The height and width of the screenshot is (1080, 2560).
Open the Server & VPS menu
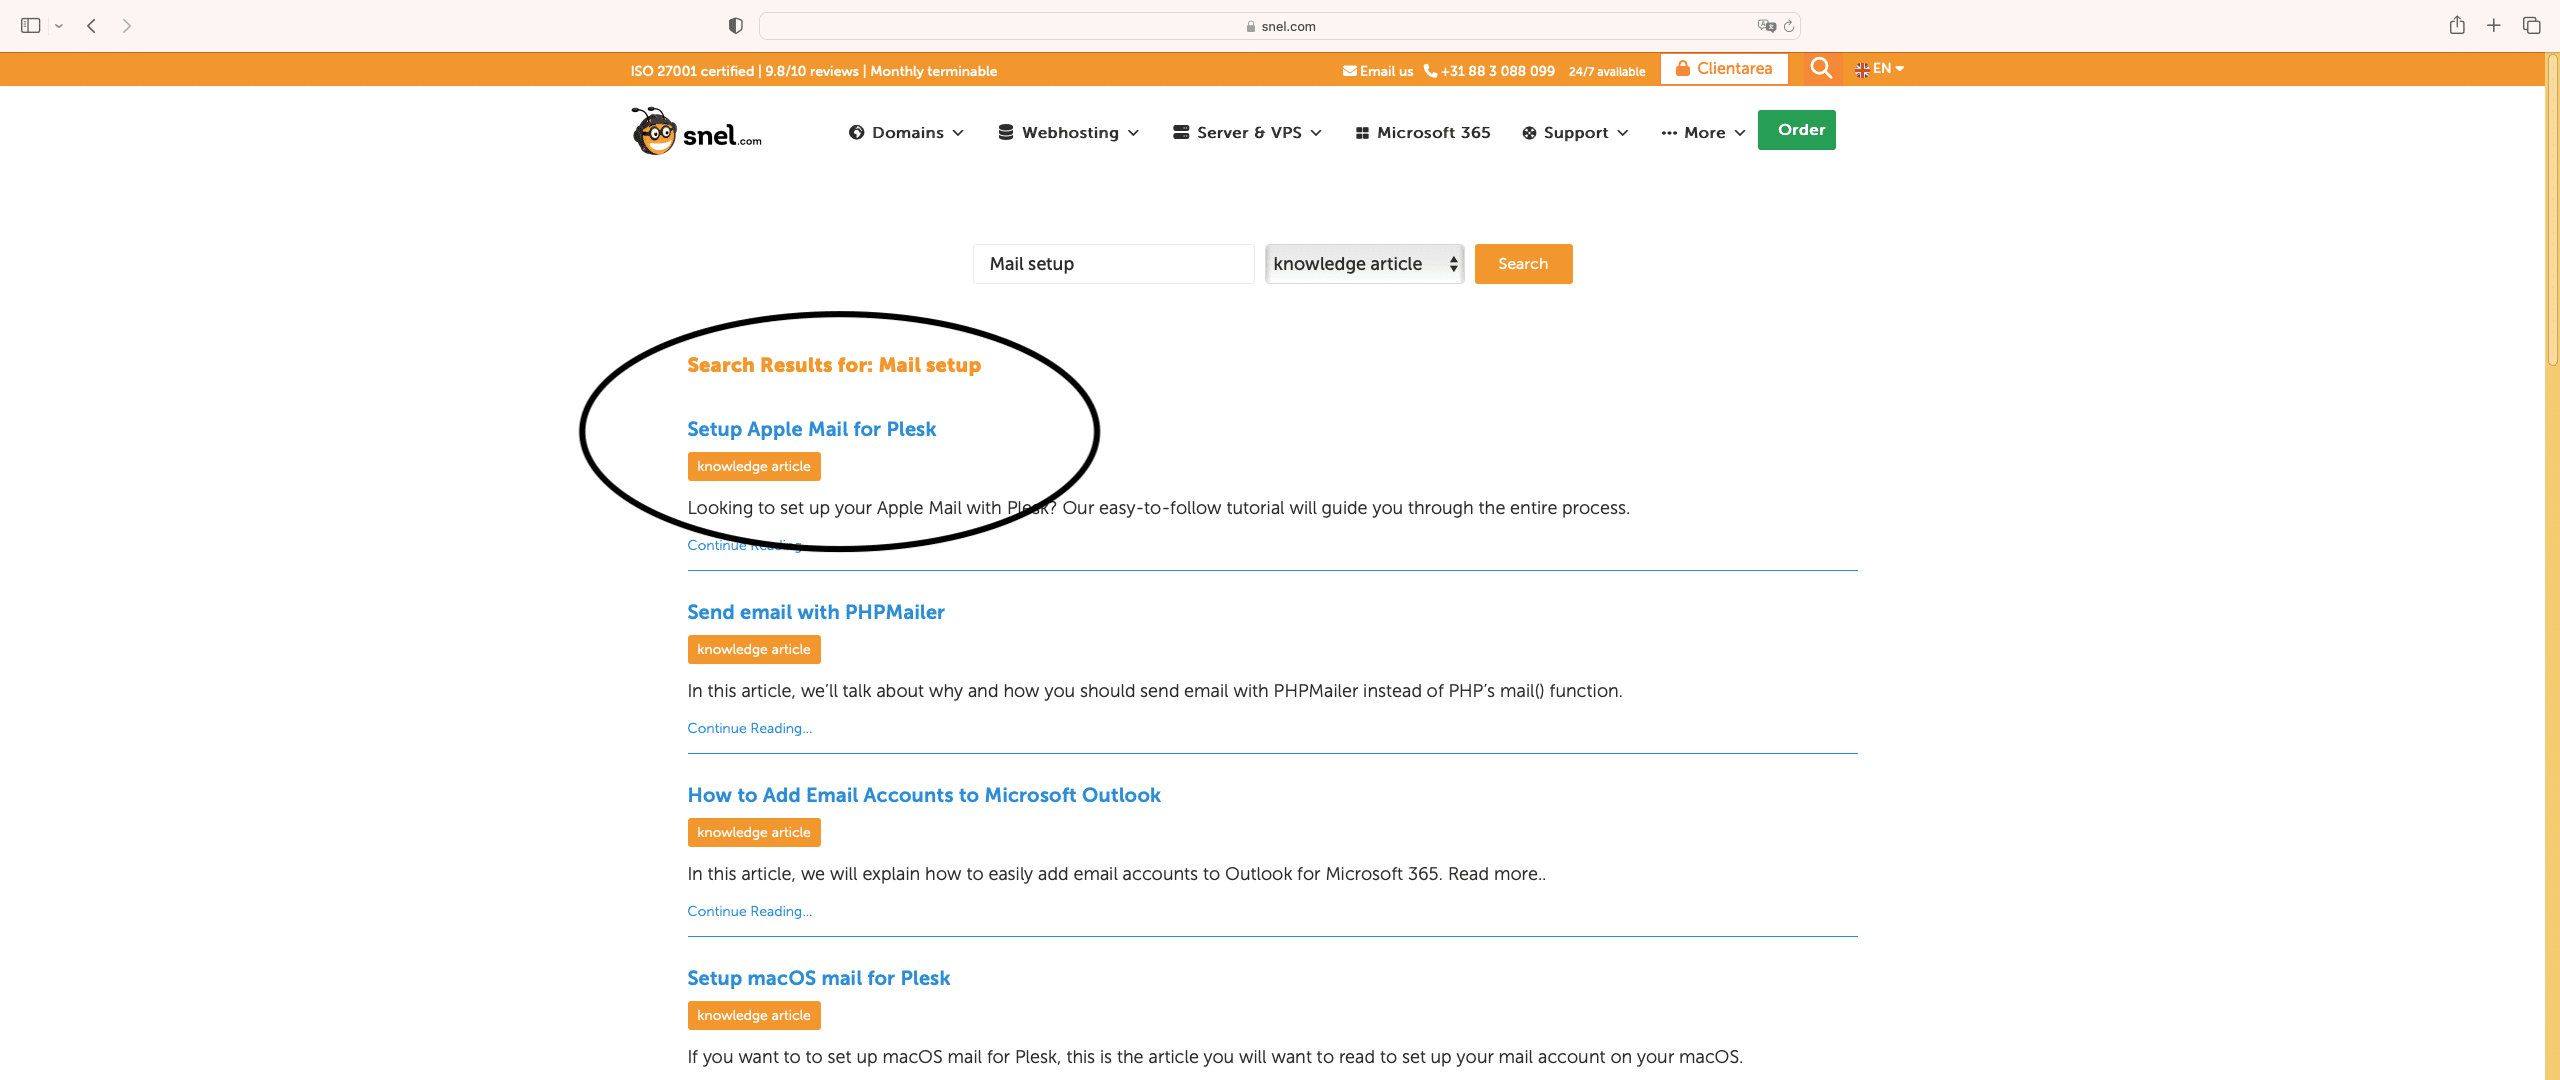tap(1247, 133)
